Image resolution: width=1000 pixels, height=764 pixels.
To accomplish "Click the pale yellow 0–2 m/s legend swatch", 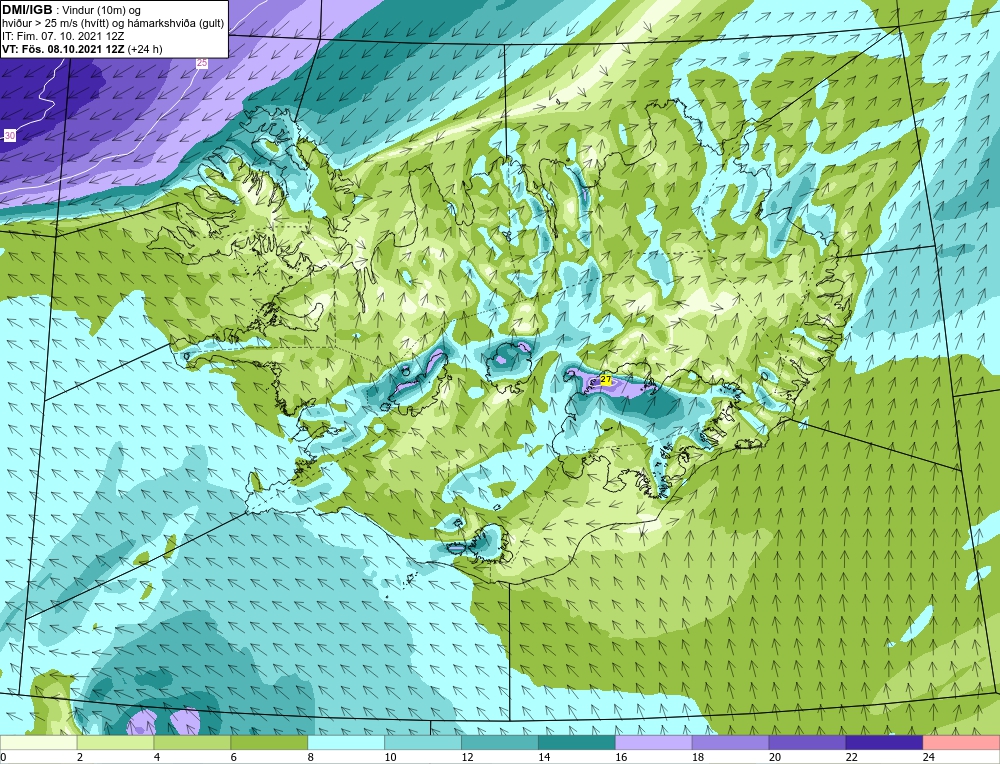I will coord(39,743).
